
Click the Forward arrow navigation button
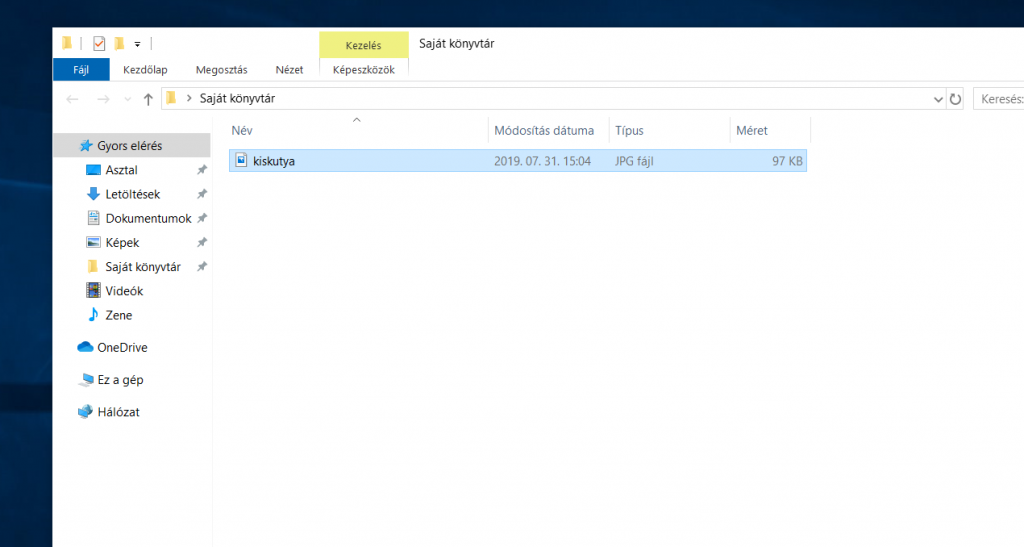pos(102,99)
